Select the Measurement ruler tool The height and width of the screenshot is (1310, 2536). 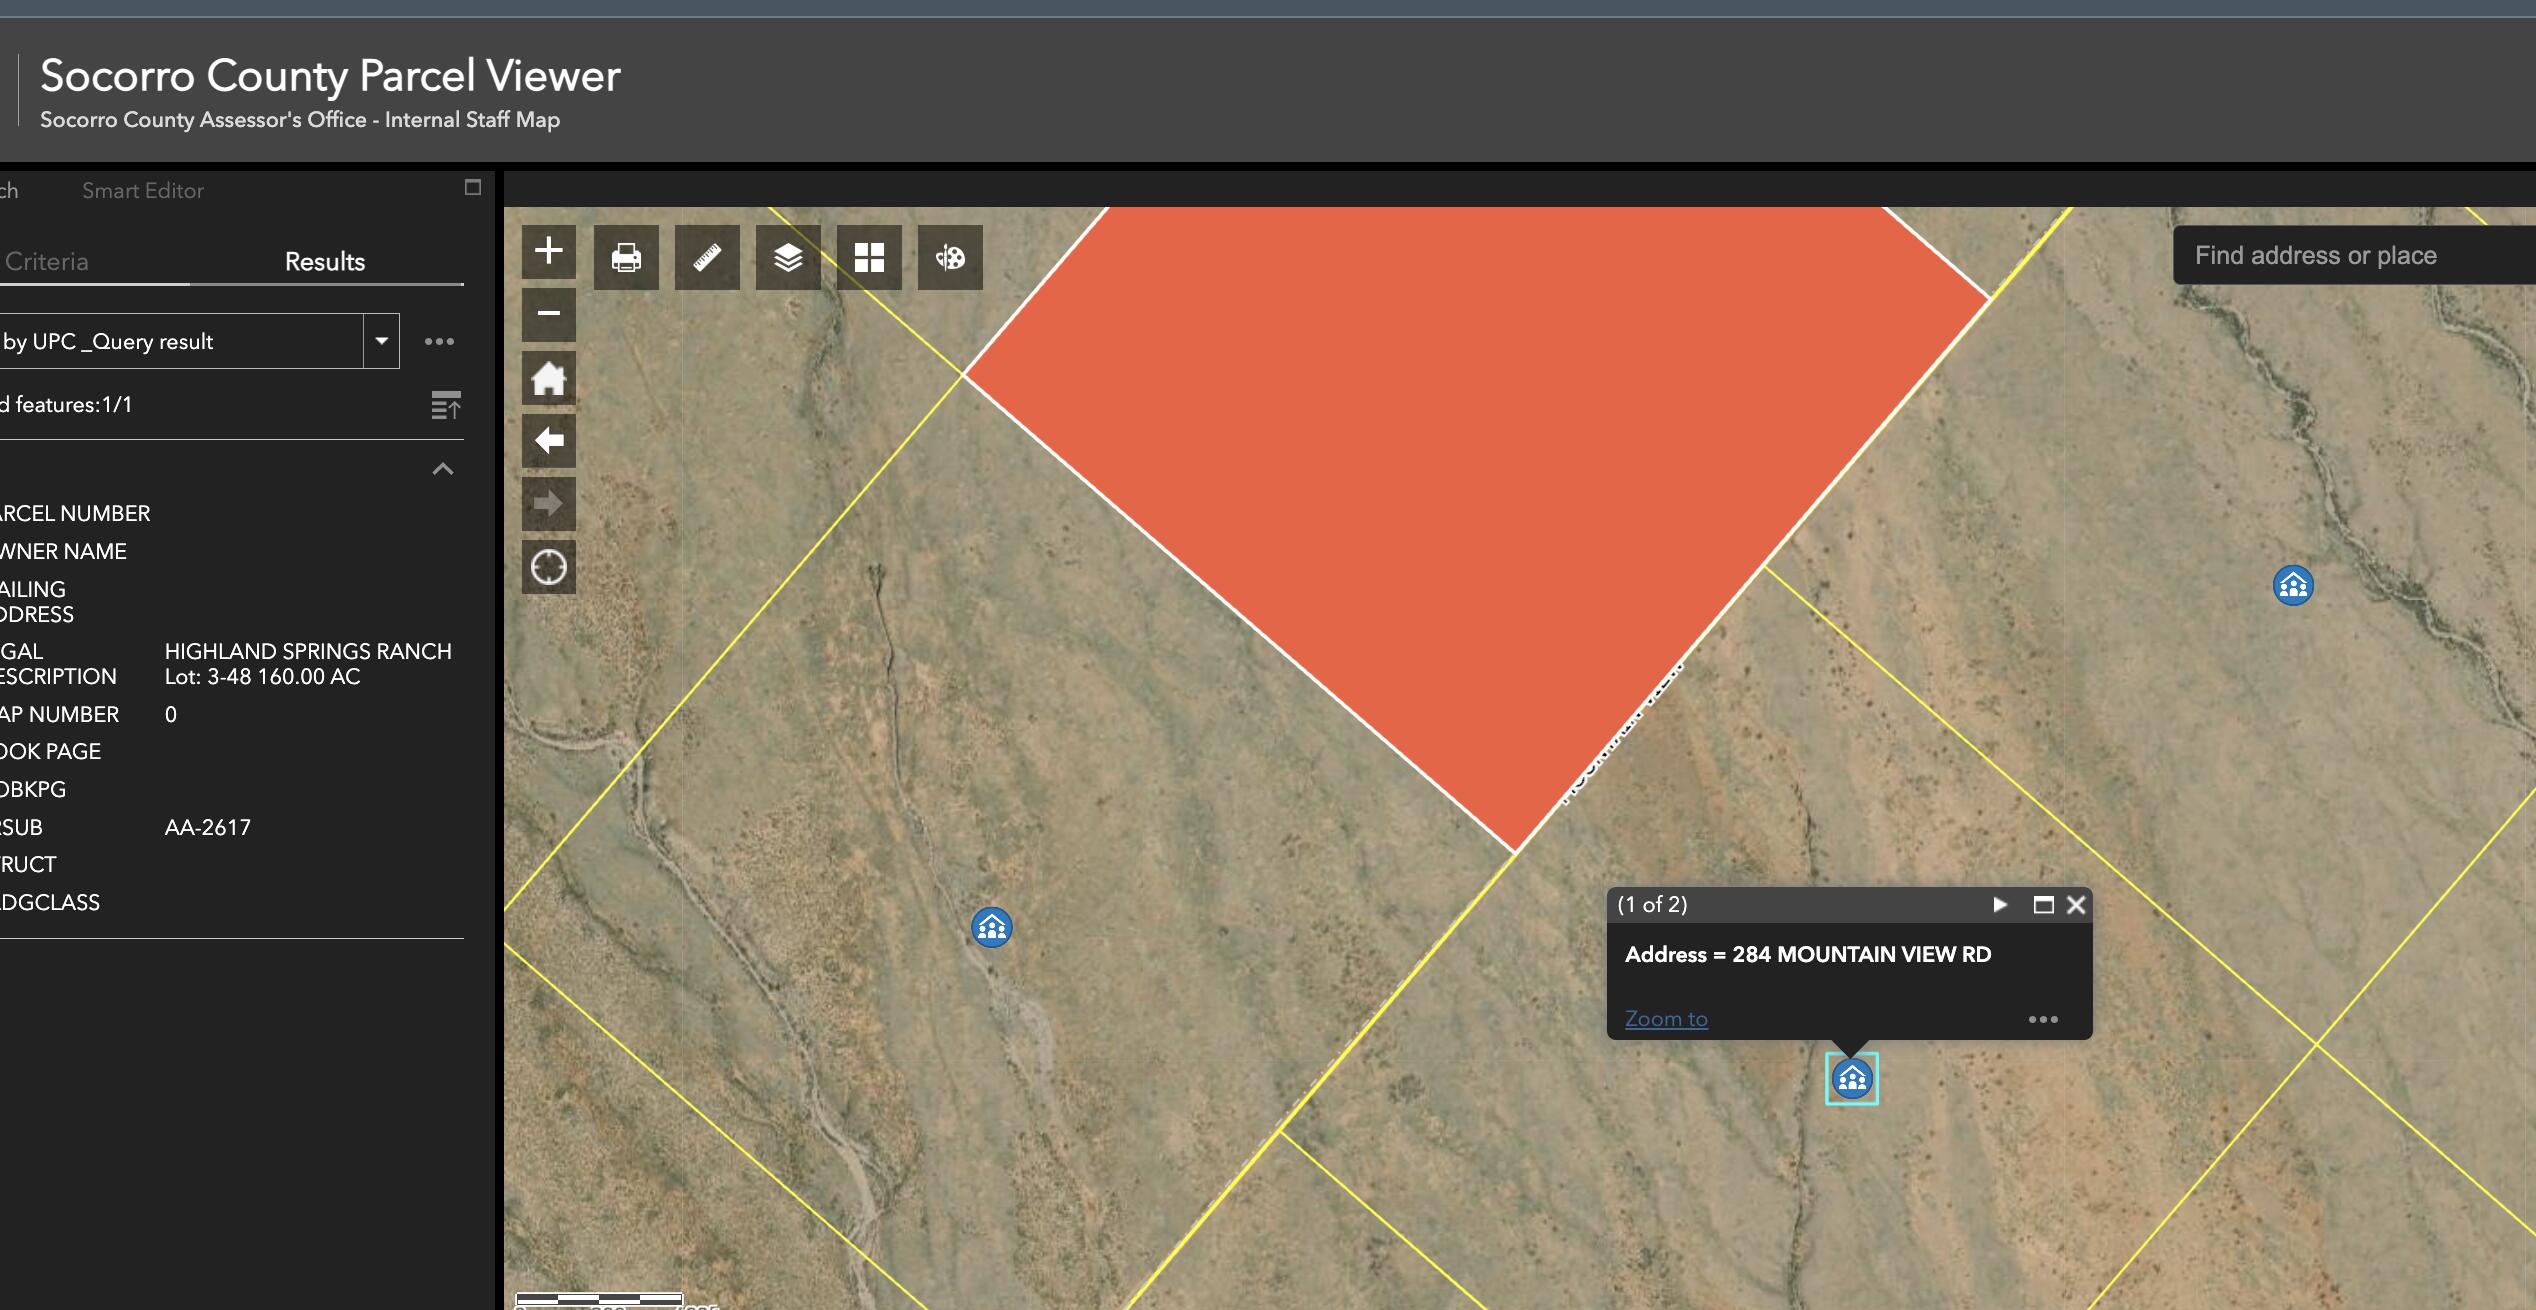707,258
